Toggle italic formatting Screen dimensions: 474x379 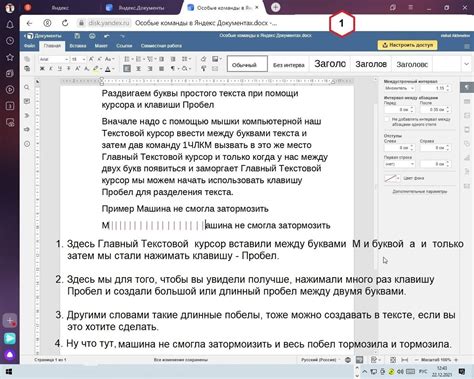[x=51, y=69]
